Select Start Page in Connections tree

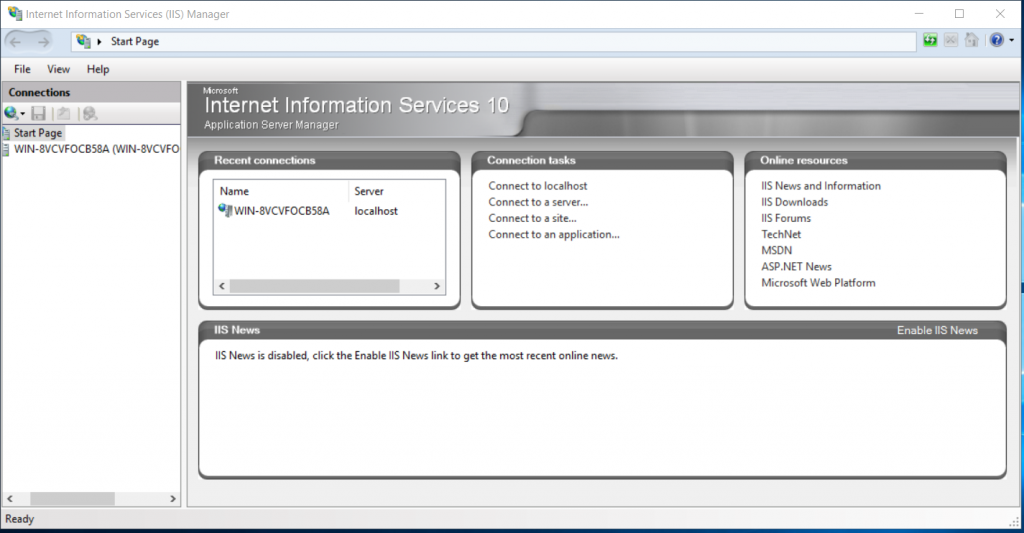tap(38, 133)
